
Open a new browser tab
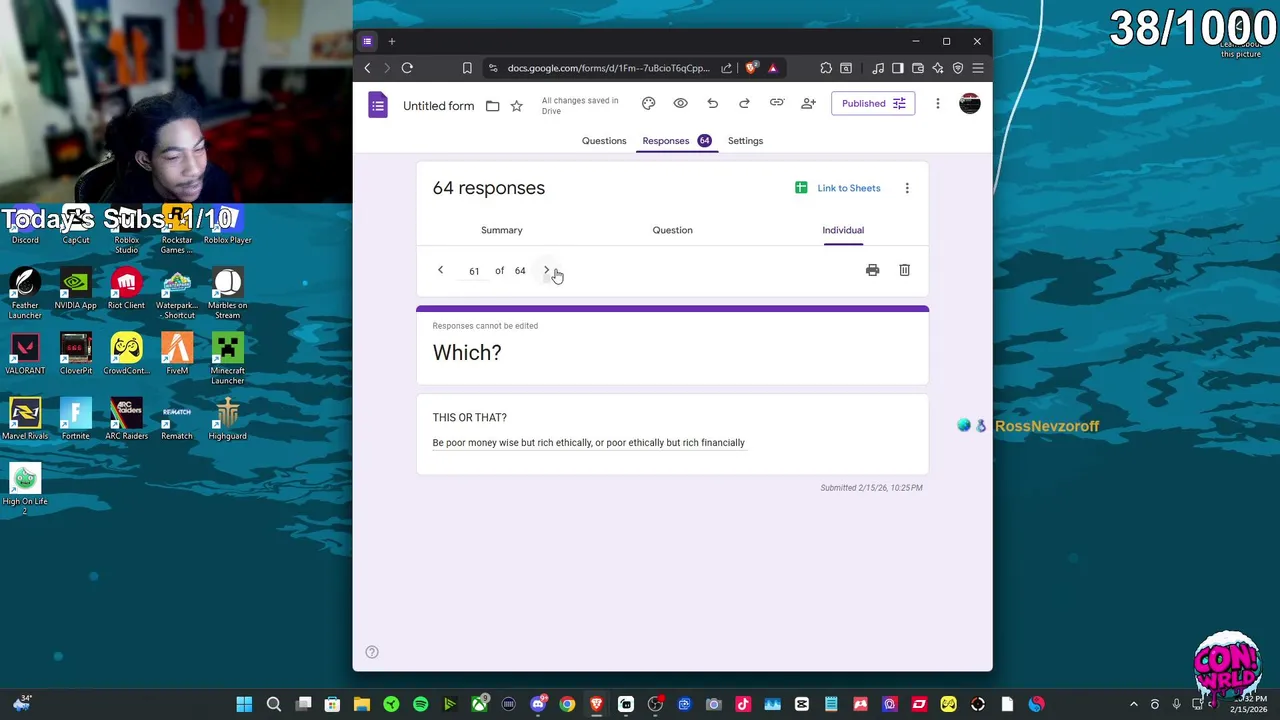click(392, 41)
